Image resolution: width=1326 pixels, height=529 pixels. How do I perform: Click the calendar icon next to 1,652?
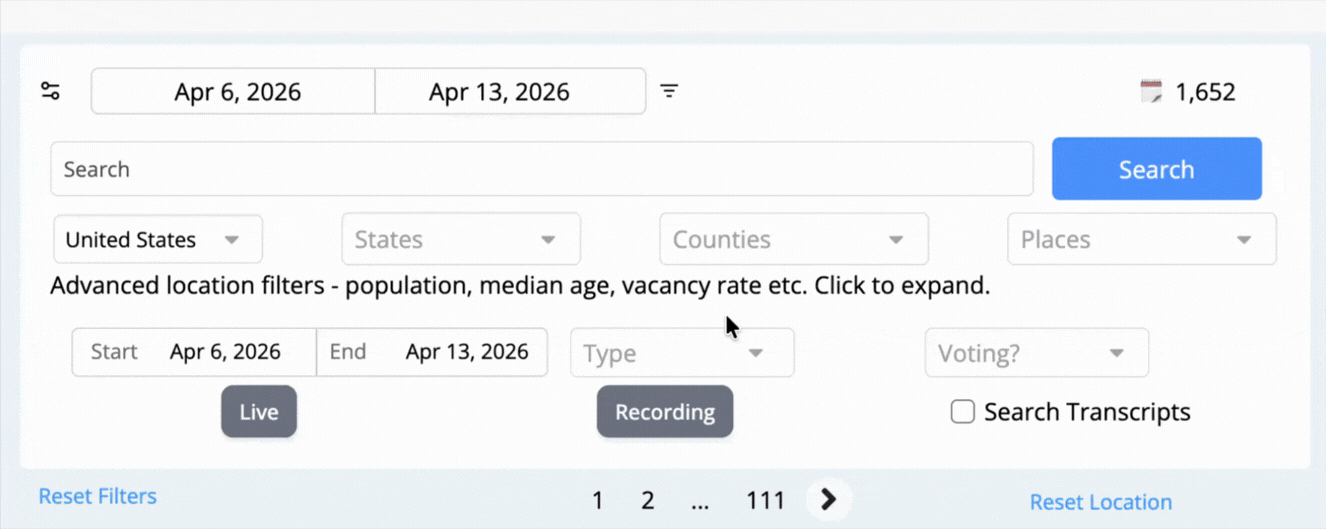point(1152,92)
